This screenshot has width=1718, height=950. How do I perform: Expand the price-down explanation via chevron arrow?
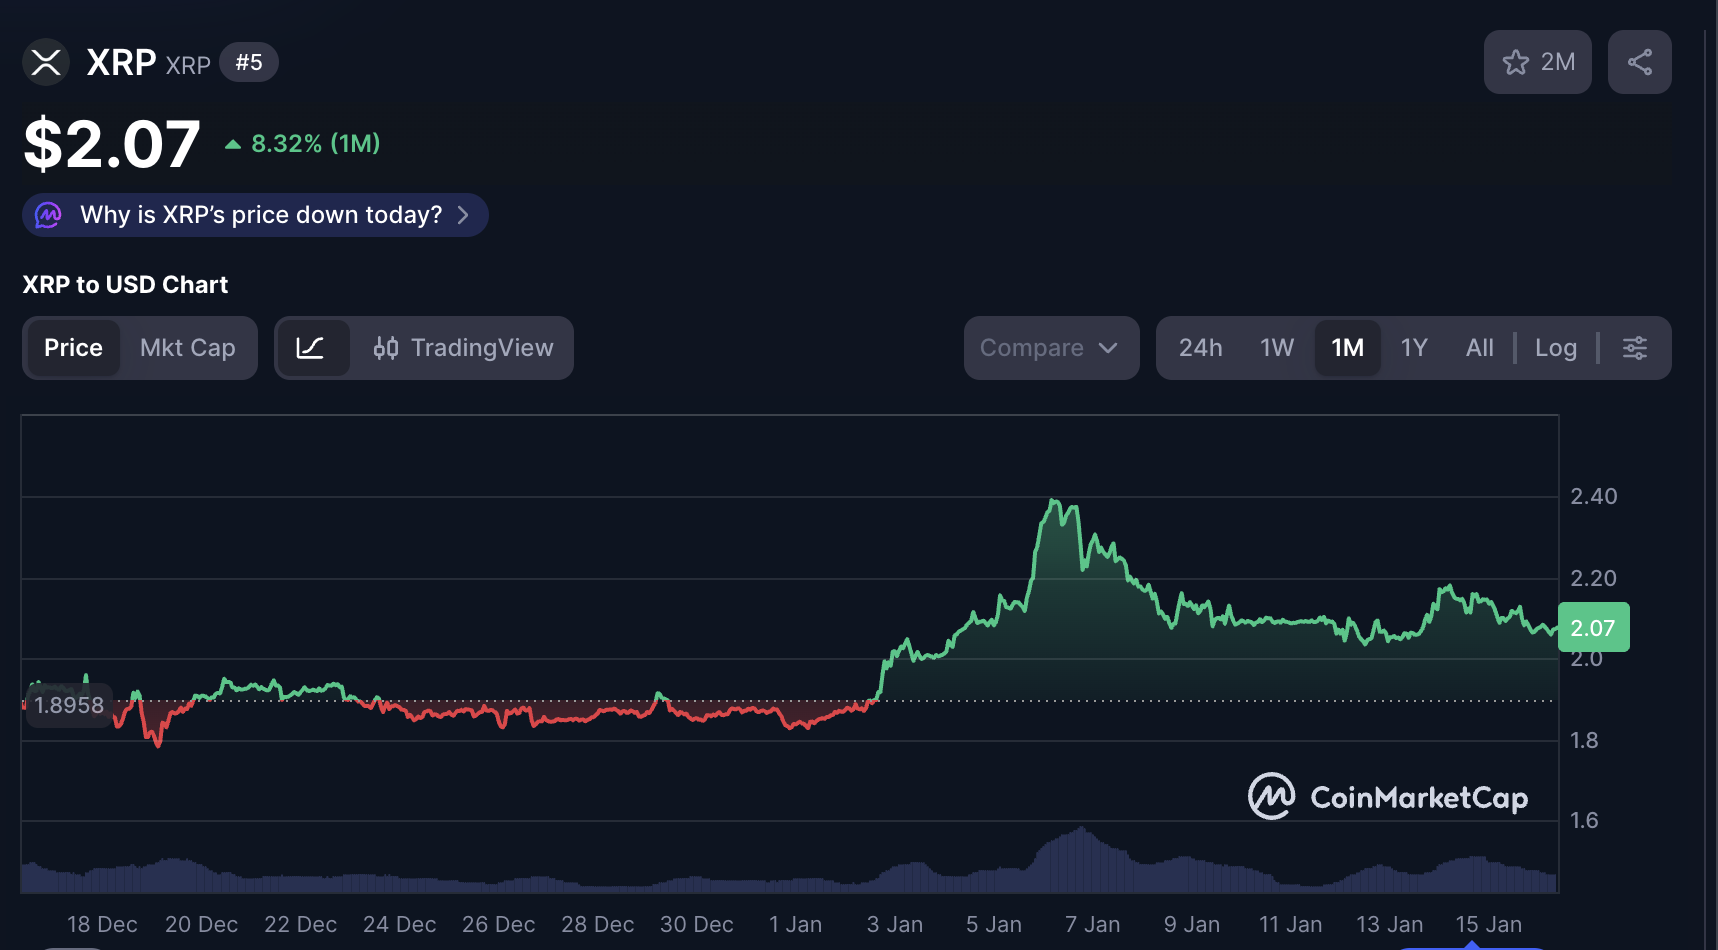pos(463,214)
